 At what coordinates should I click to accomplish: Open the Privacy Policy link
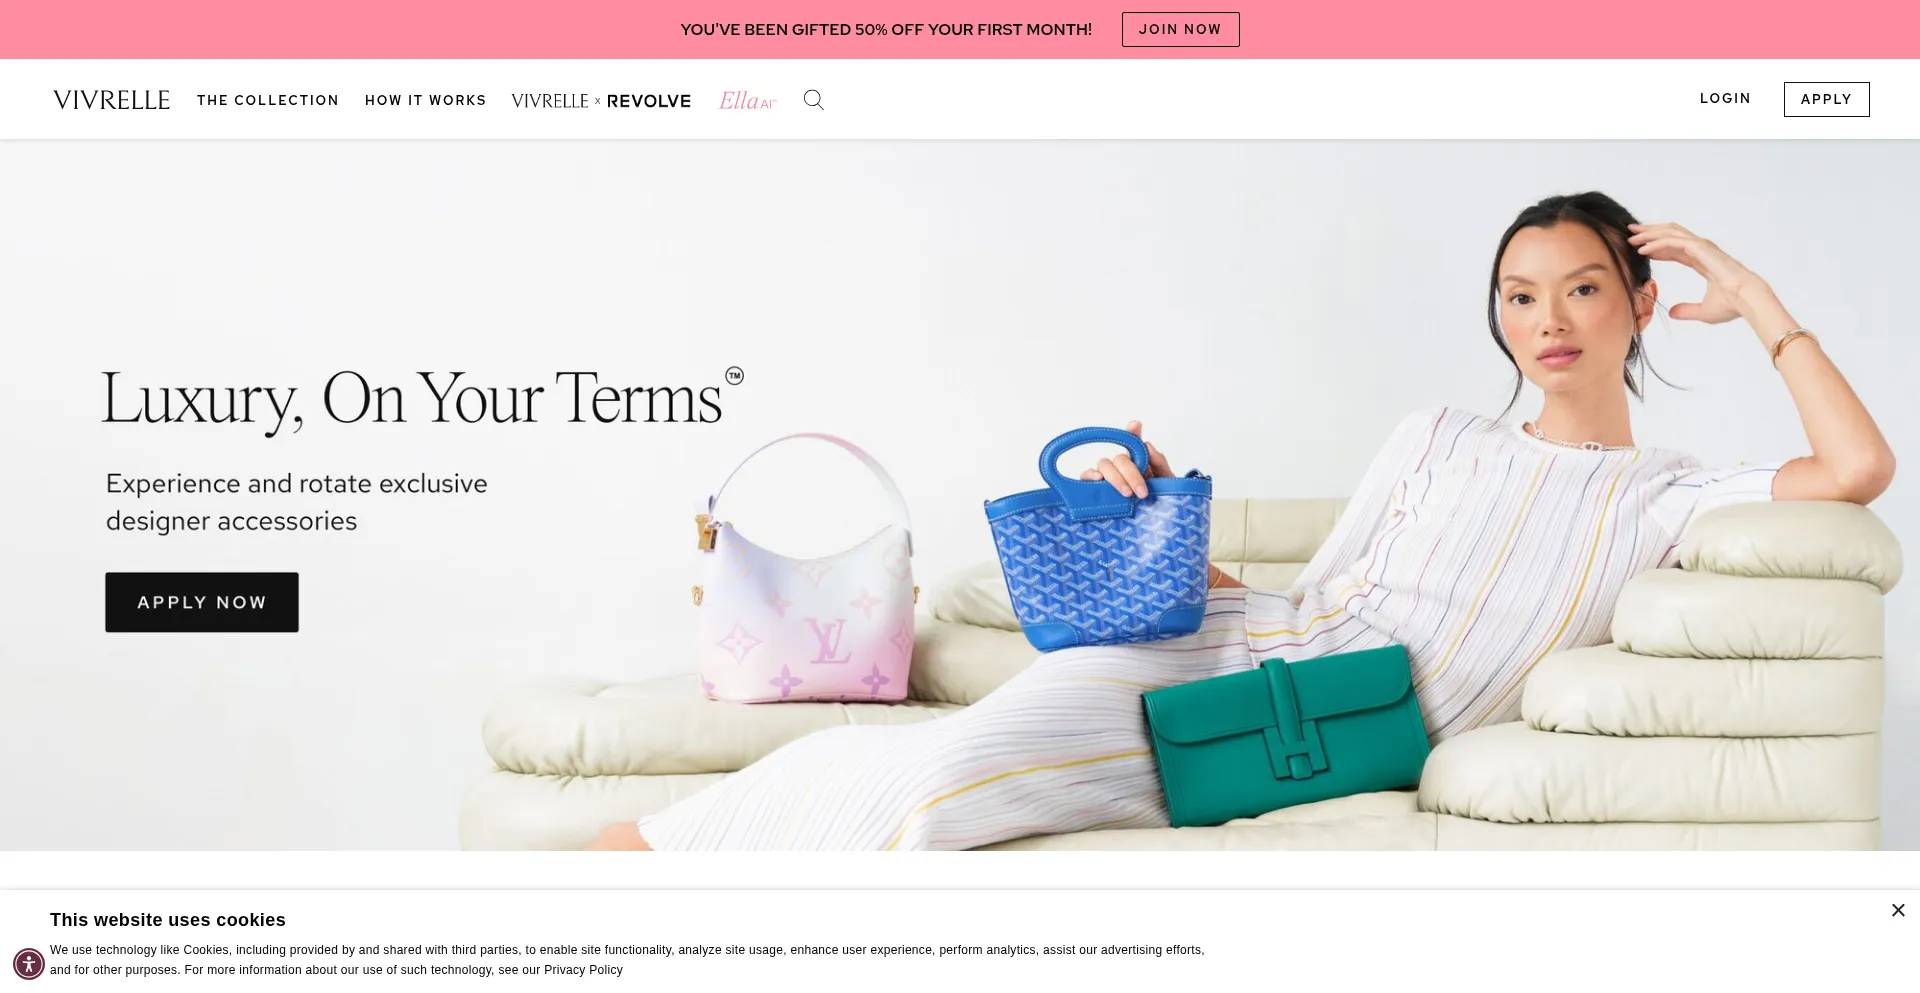583,970
